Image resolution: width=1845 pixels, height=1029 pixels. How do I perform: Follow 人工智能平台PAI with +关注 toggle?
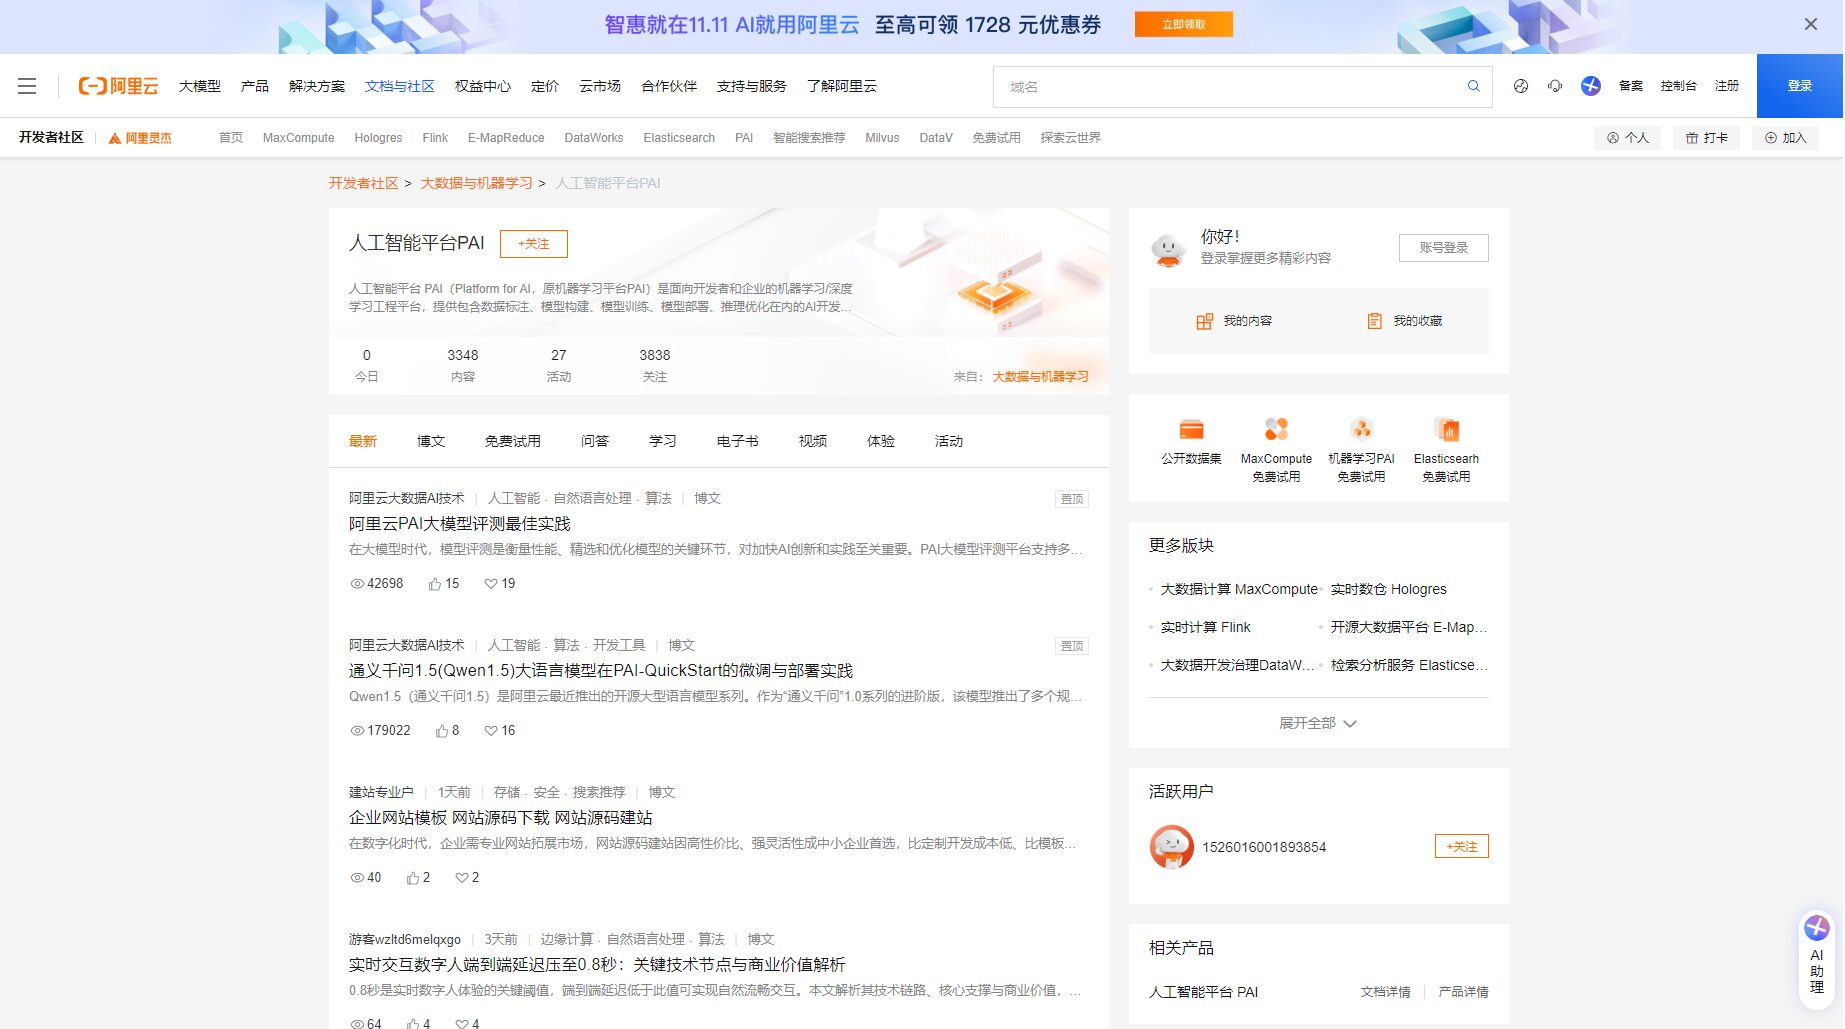pyautogui.click(x=534, y=243)
